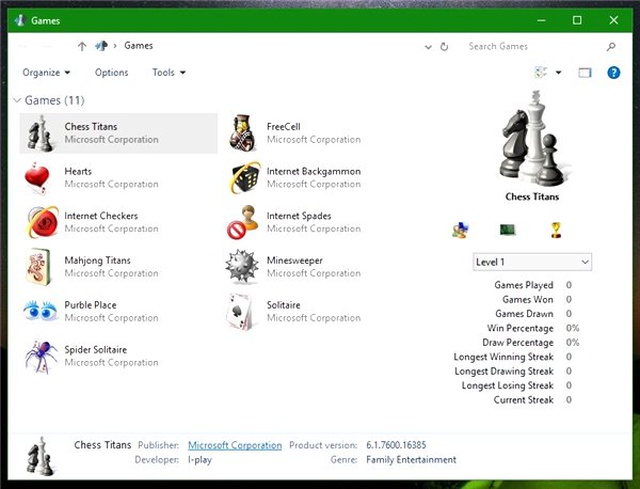Select the FreeCell king icon
Screen dimensions: 640x489
pyautogui.click(x=243, y=133)
